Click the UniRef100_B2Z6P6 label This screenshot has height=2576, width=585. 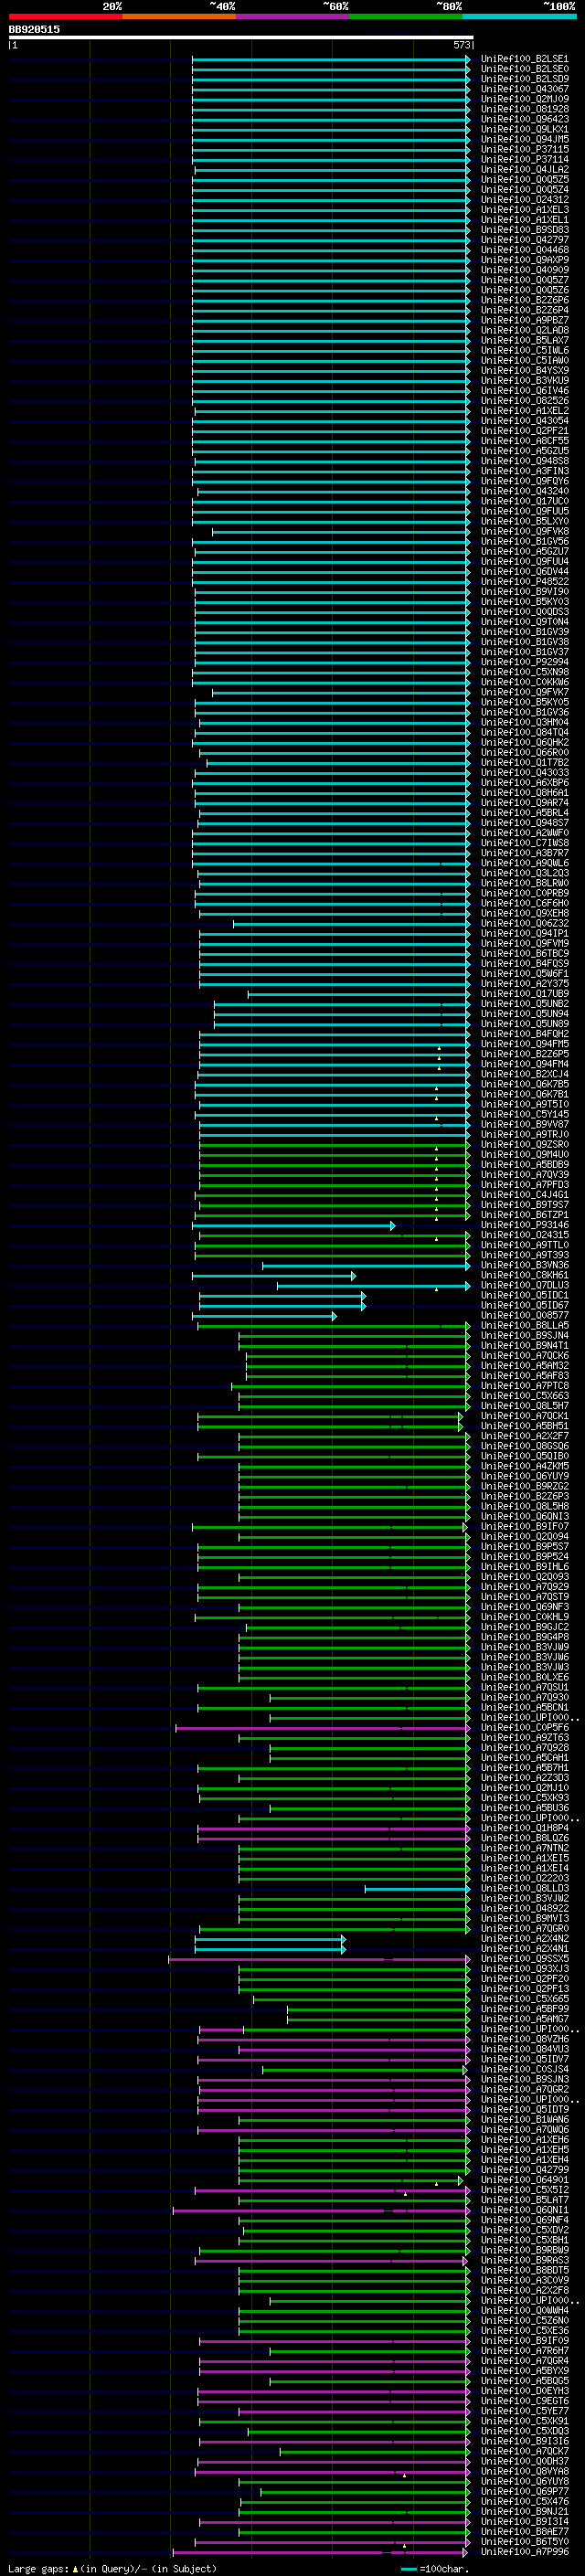[x=525, y=300]
